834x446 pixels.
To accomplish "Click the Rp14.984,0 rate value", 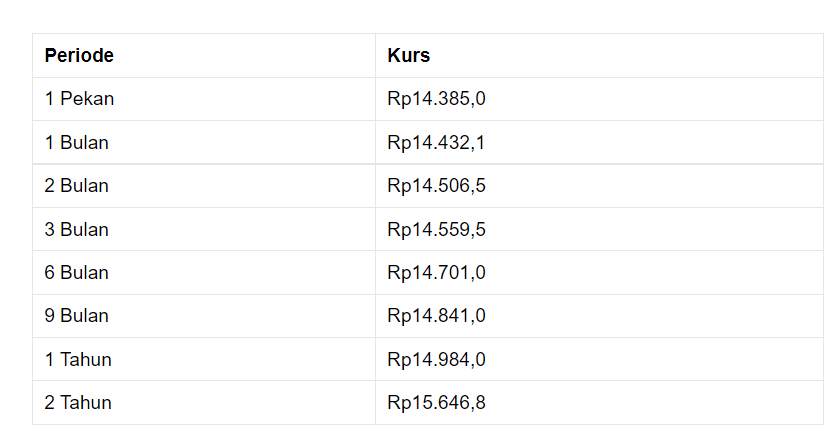I will pyautogui.click(x=436, y=360).
